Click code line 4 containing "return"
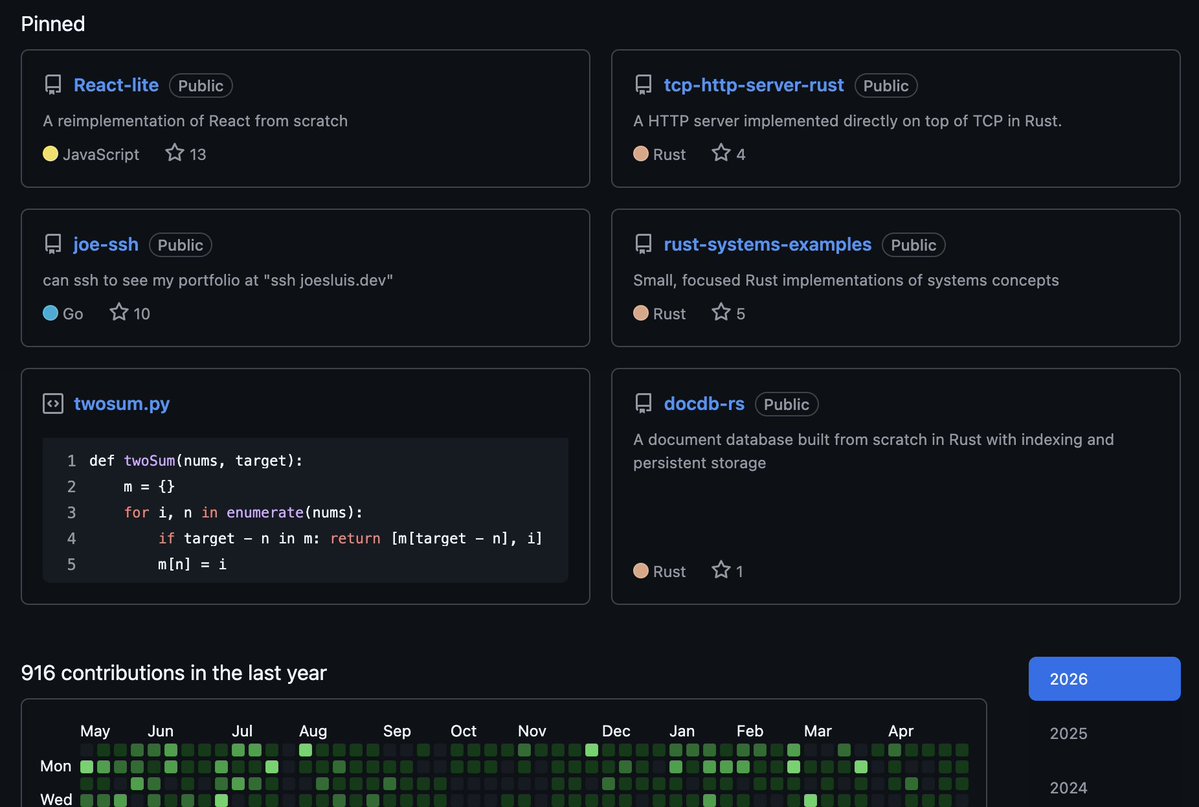1199x807 pixels. pyautogui.click(x=350, y=539)
